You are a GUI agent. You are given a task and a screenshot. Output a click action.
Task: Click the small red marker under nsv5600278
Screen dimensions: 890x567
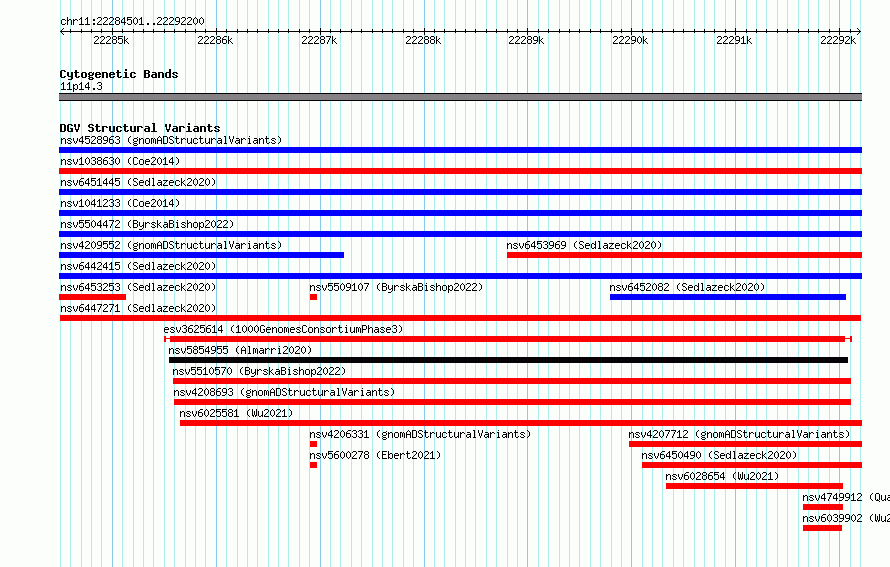coord(313,465)
